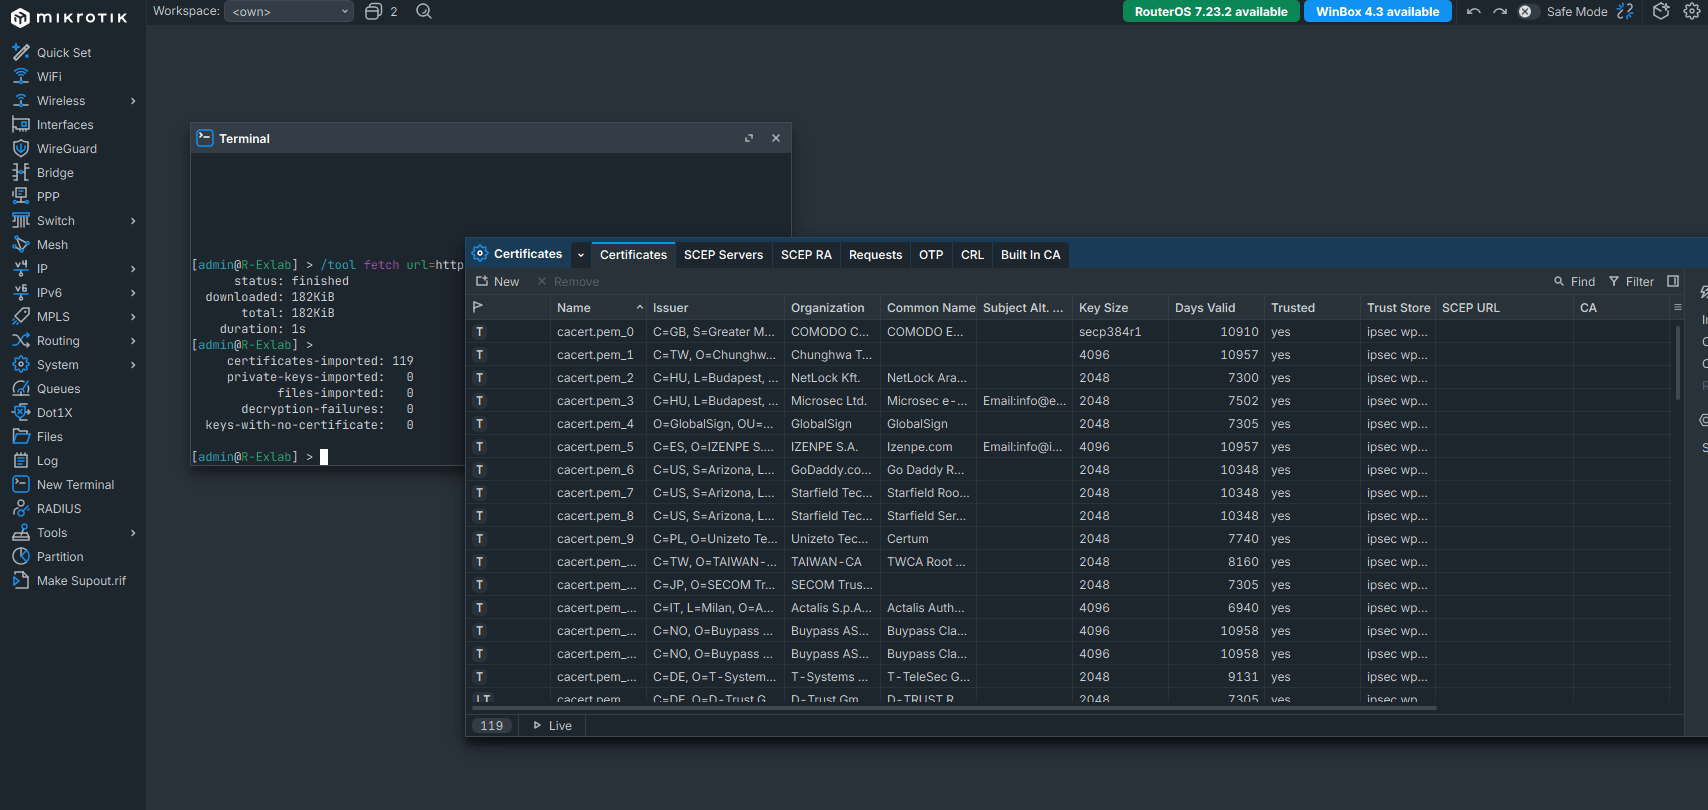Image resolution: width=1708 pixels, height=810 pixels.
Task: Open Dot1X from the sidebar
Action: (x=54, y=412)
